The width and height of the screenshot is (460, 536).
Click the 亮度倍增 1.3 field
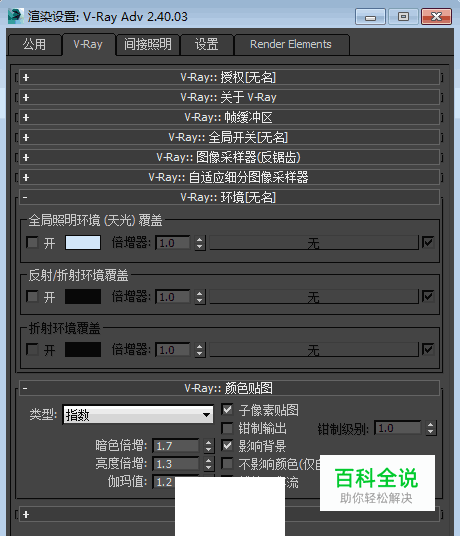pos(176,464)
